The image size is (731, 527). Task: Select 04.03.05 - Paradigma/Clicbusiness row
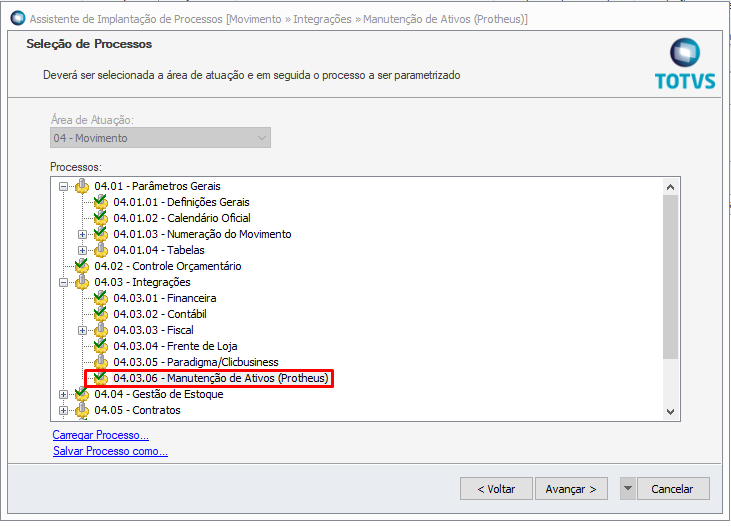coord(196,361)
